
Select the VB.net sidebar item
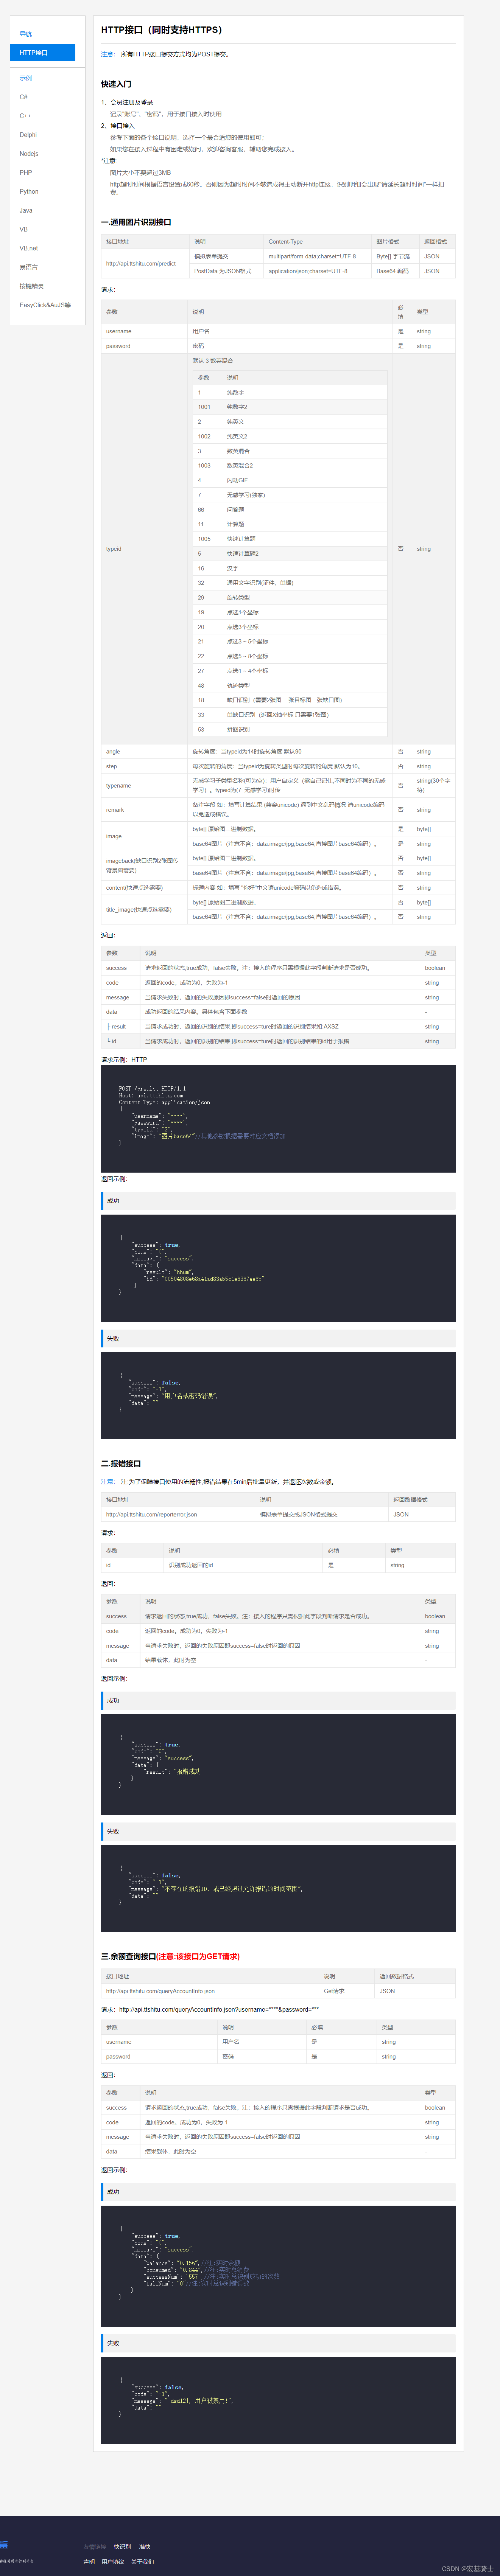pos(29,248)
